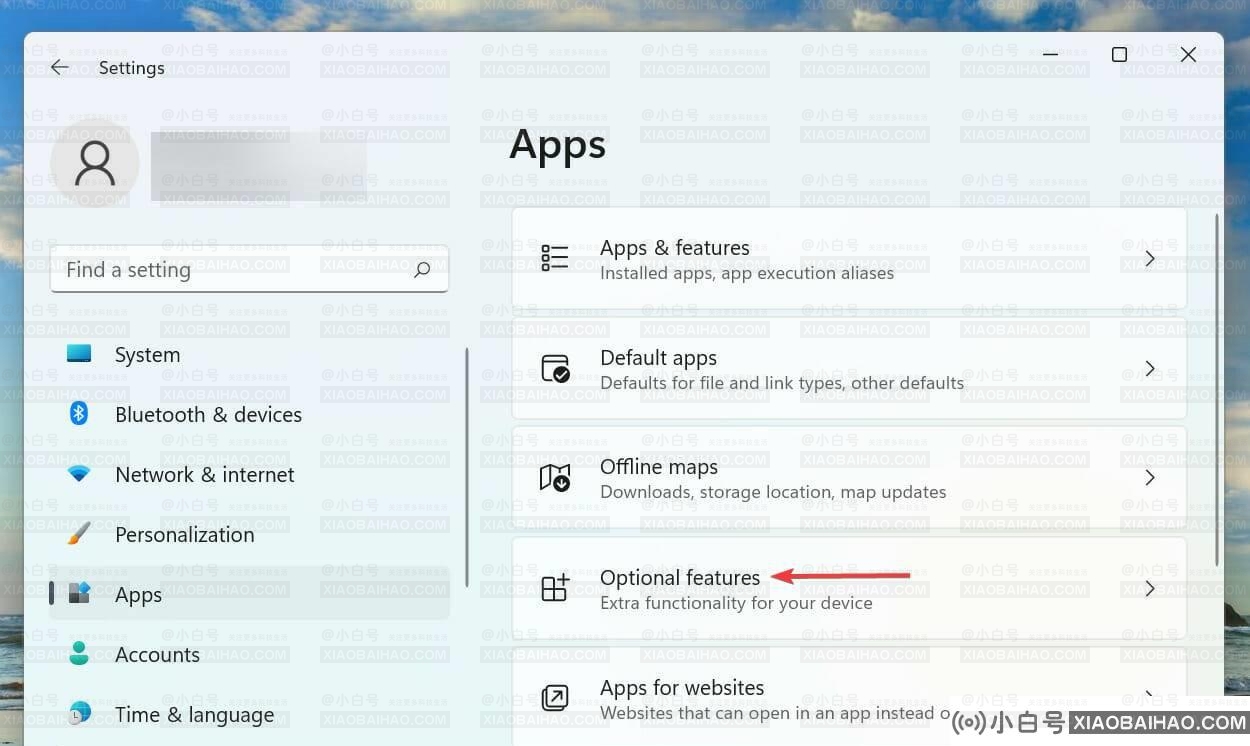Expand Apps & features chevron
Viewport: 1250px width, 746px height.
pyautogui.click(x=1150, y=258)
